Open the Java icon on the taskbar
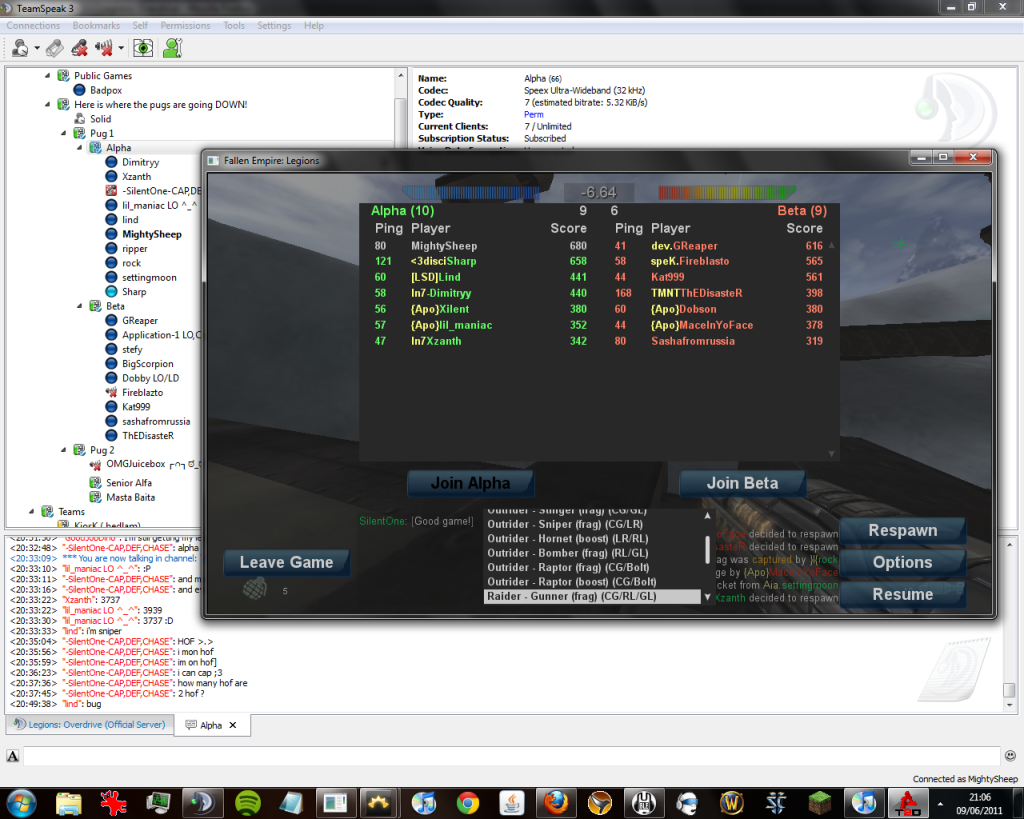This screenshot has height=819, width=1024. (512, 803)
